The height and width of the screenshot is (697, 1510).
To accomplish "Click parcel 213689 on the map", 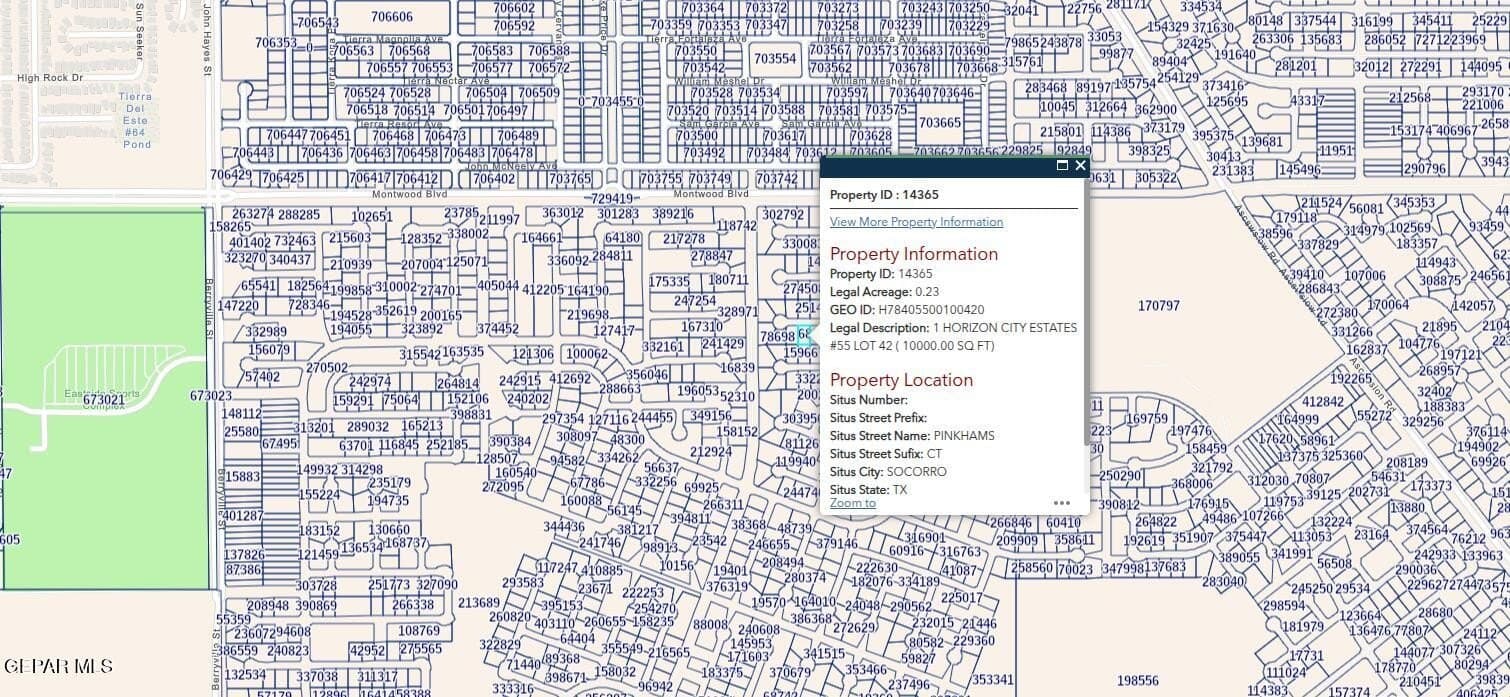I will [x=478, y=603].
